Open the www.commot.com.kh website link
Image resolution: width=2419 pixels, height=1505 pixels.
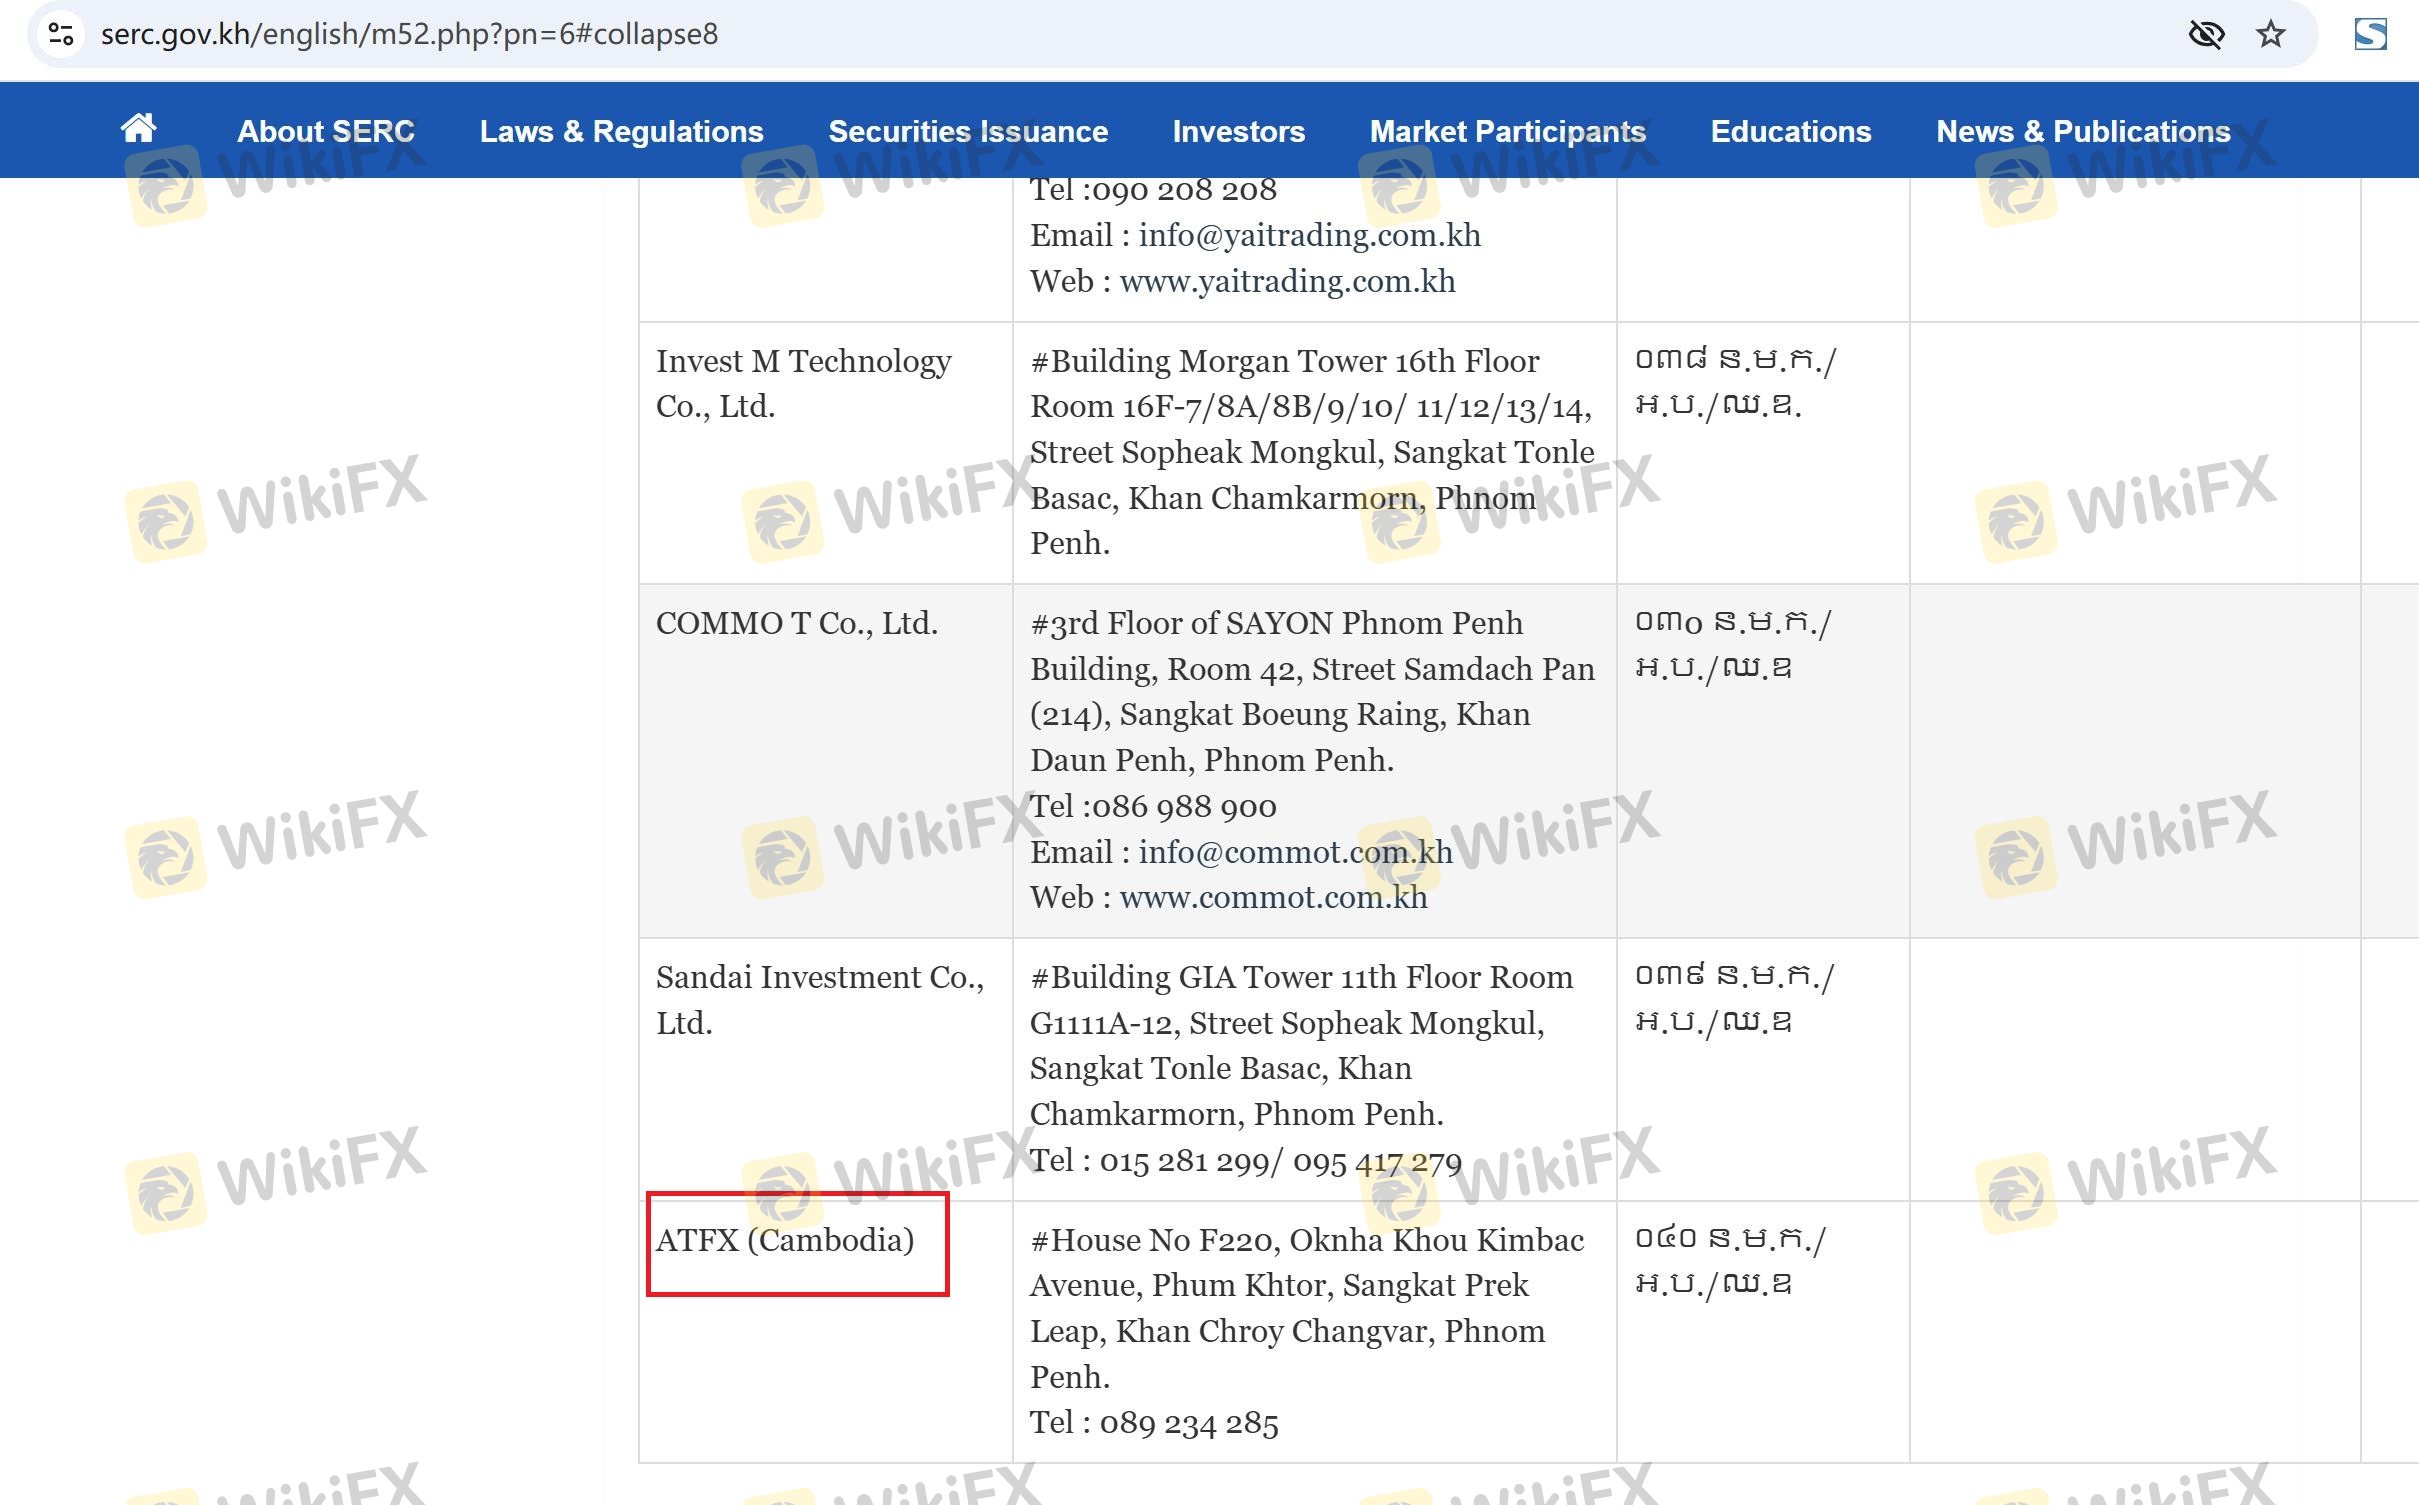[x=1273, y=898]
